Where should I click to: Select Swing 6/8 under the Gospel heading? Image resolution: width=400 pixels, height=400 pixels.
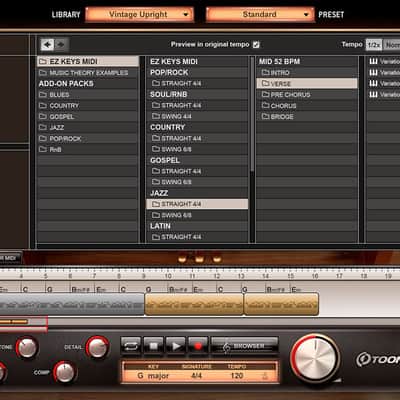click(197, 182)
